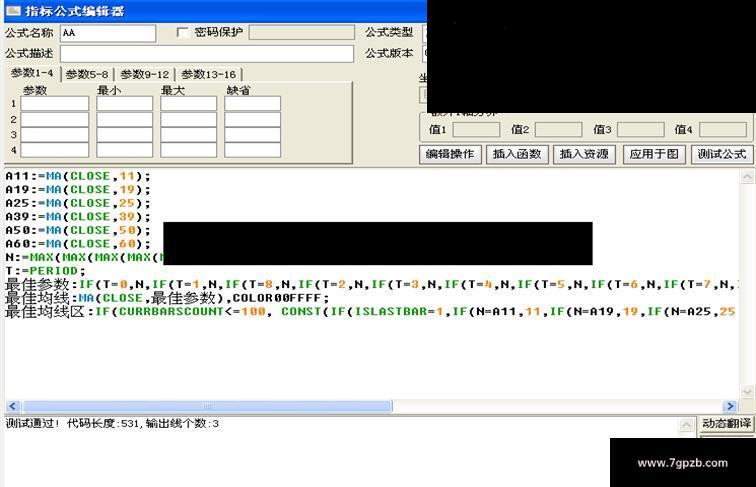
Task: Click the code line A25:=MA(CLOSE,25);
Action: tap(78, 203)
